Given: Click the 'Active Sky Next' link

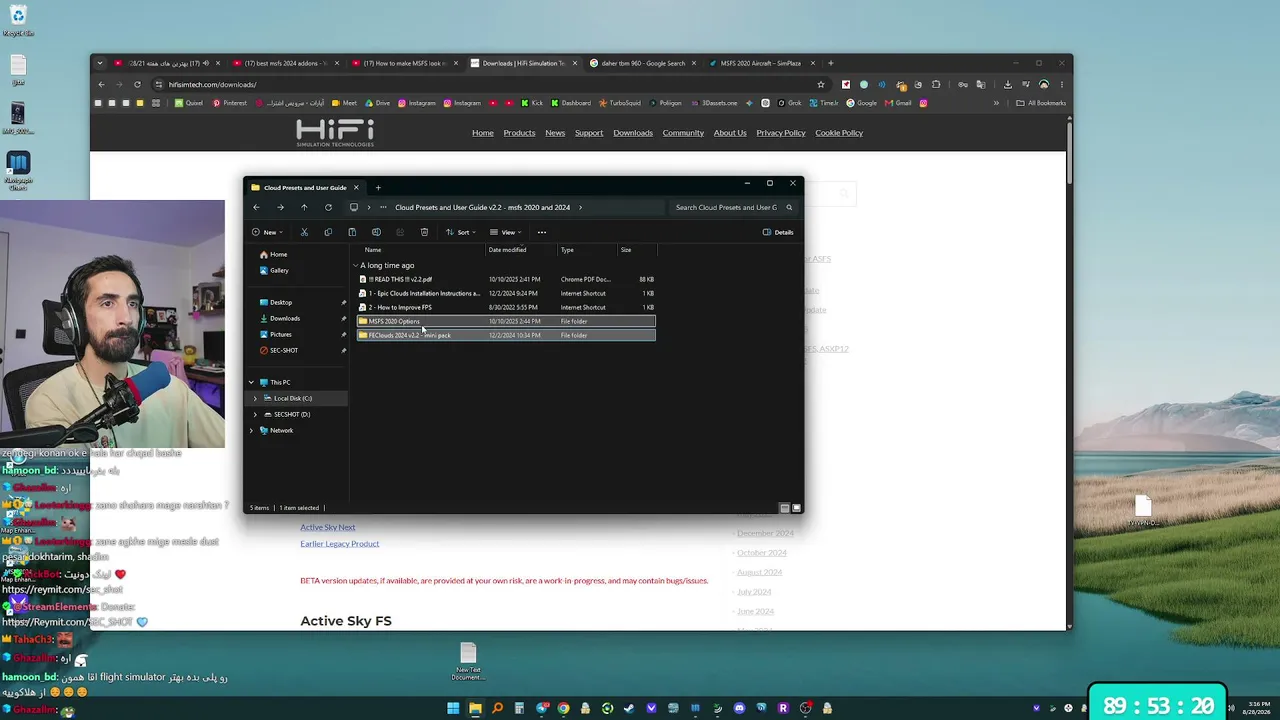Looking at the screenshot, I should 328,528.
